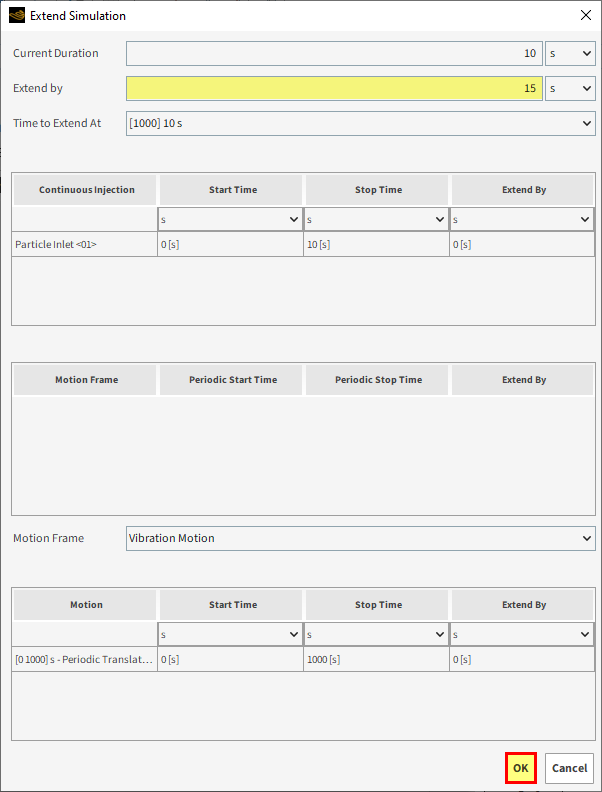The height and width of the screenshot is (792, 602).
Task: Select the Particle Inlet <01> row
Action: (303, 244)
